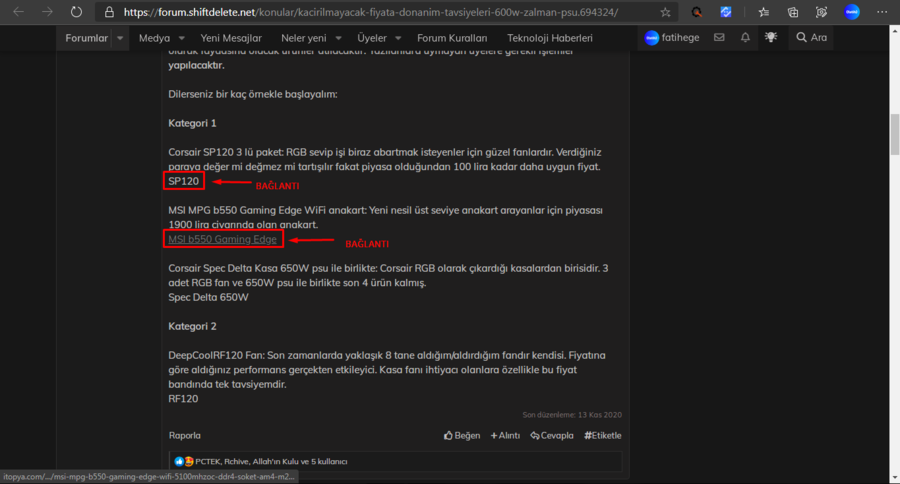Reply to the post with Cevapla
Screen dimensions: 900x484
(x=552, y=436)
